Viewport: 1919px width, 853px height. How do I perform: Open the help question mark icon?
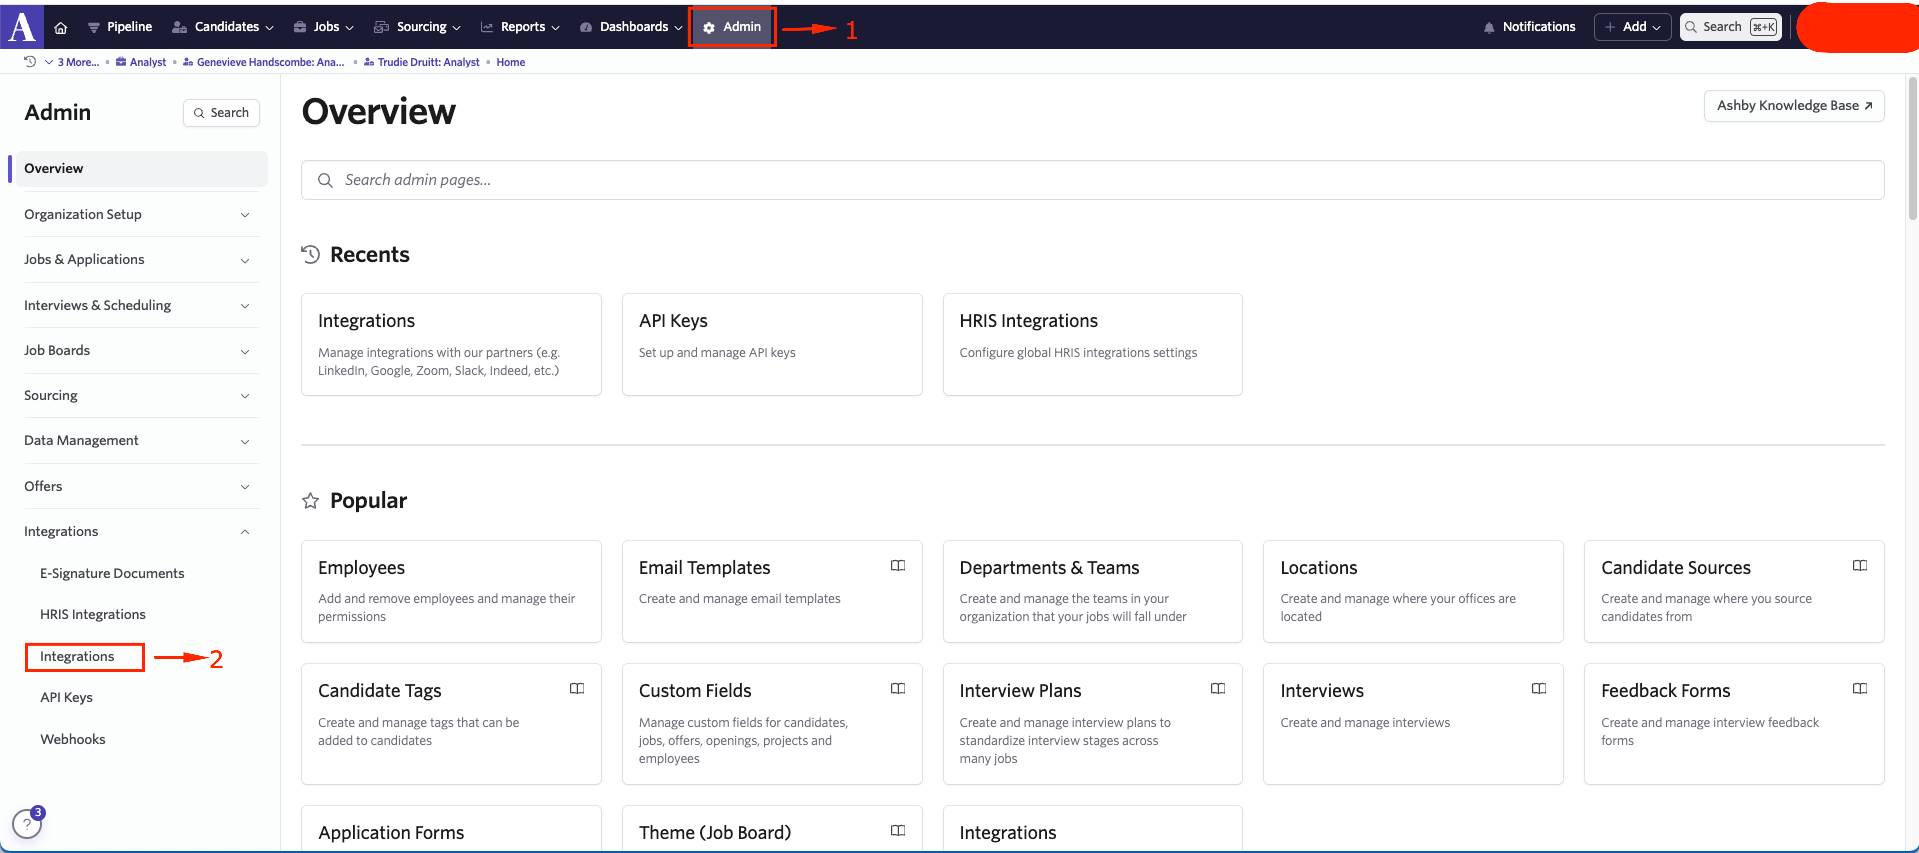(x=27, y=824)
